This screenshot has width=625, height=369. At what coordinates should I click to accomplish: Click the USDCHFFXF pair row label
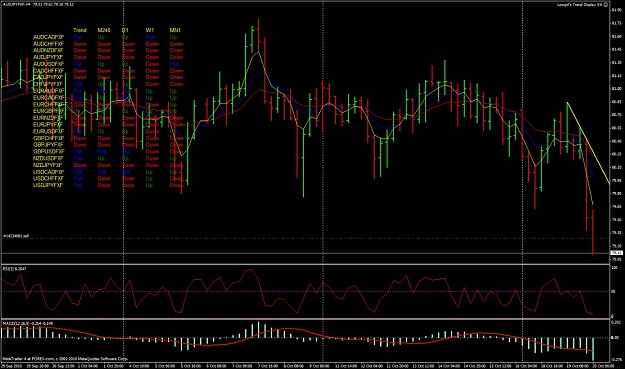[x=48, y=179]
